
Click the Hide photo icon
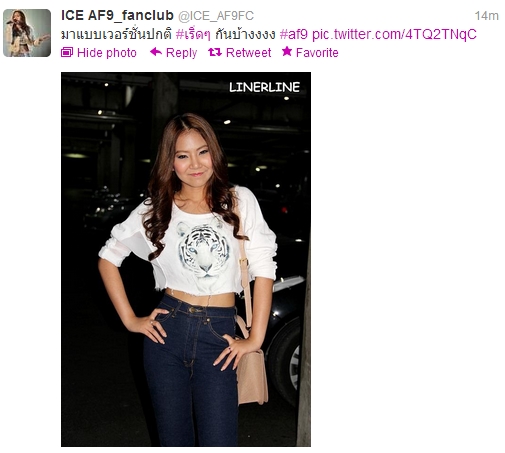(67, 52)
